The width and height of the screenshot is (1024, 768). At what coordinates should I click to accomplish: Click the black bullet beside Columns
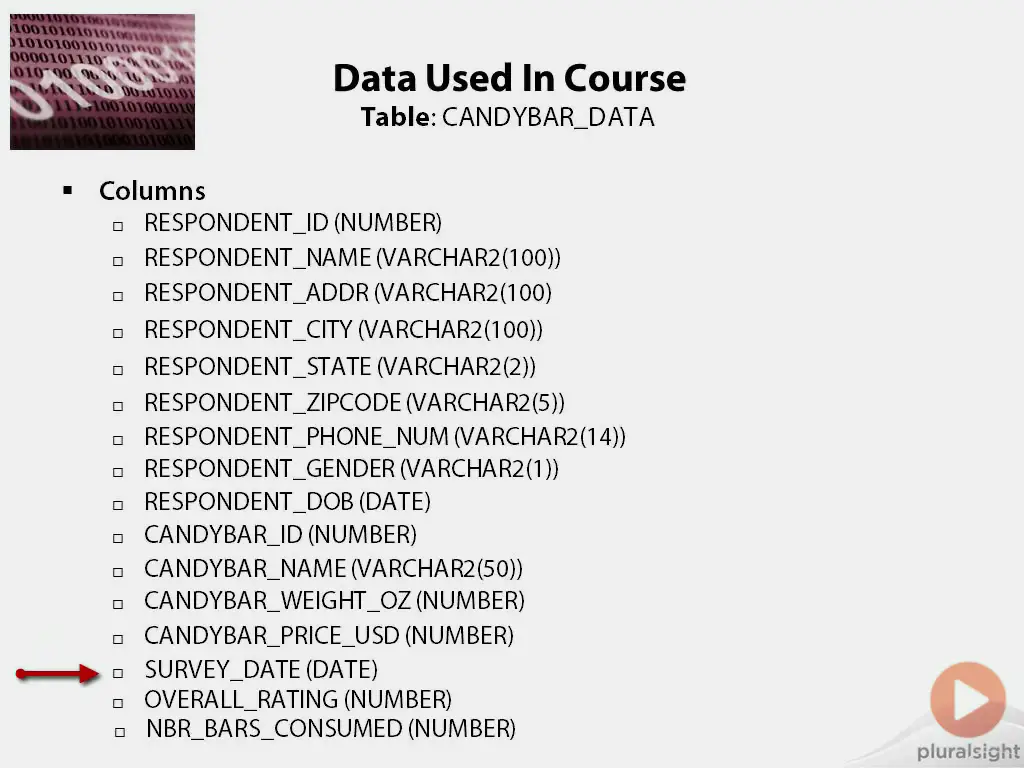(x=68, y=190)
